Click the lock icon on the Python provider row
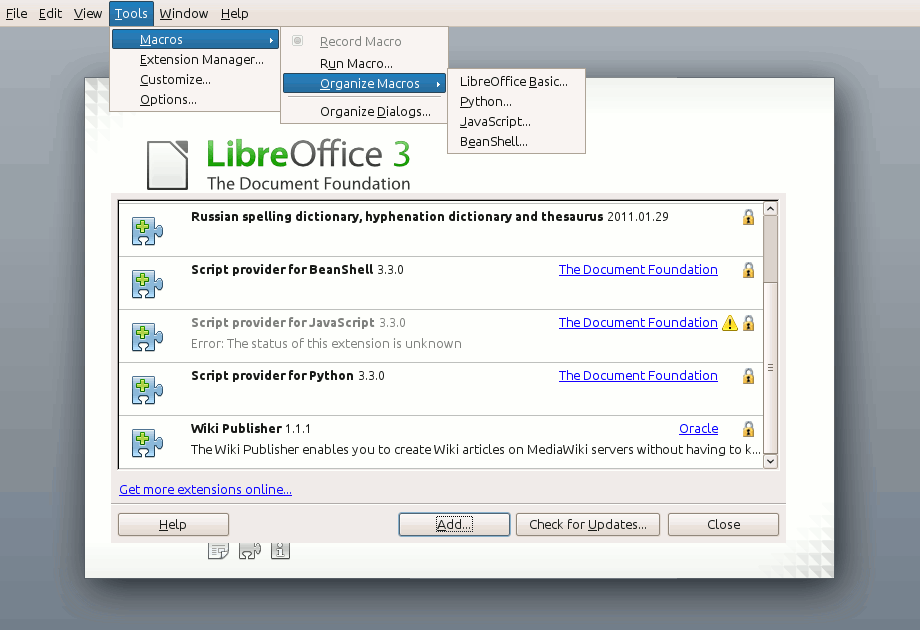This screenshot has width=920, height=630. click(748, 376)
